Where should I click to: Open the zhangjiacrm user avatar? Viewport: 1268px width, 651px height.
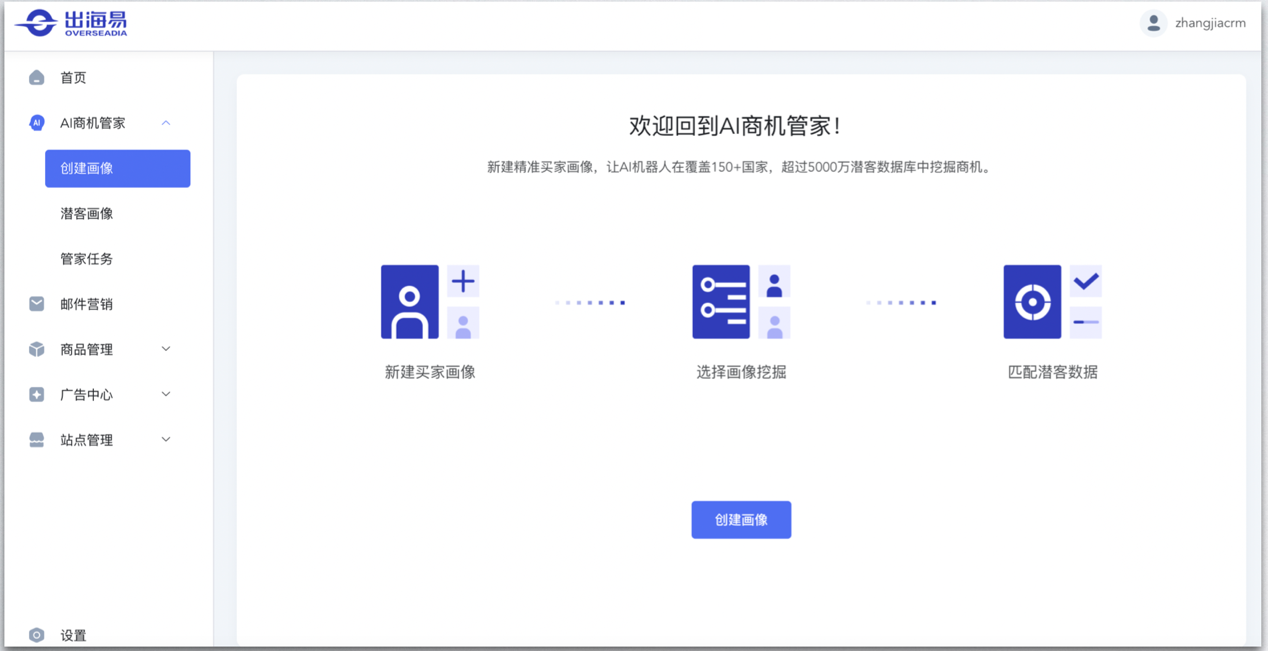[1152, 22]
